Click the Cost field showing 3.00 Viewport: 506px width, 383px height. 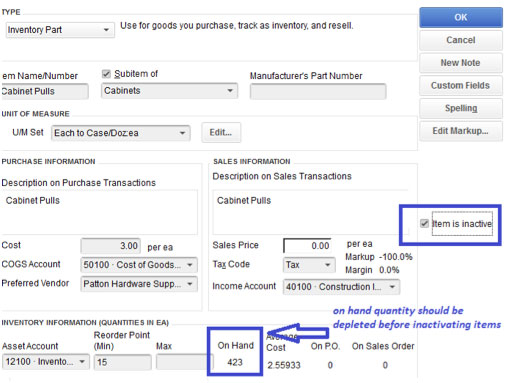click(x=110, y=246)
